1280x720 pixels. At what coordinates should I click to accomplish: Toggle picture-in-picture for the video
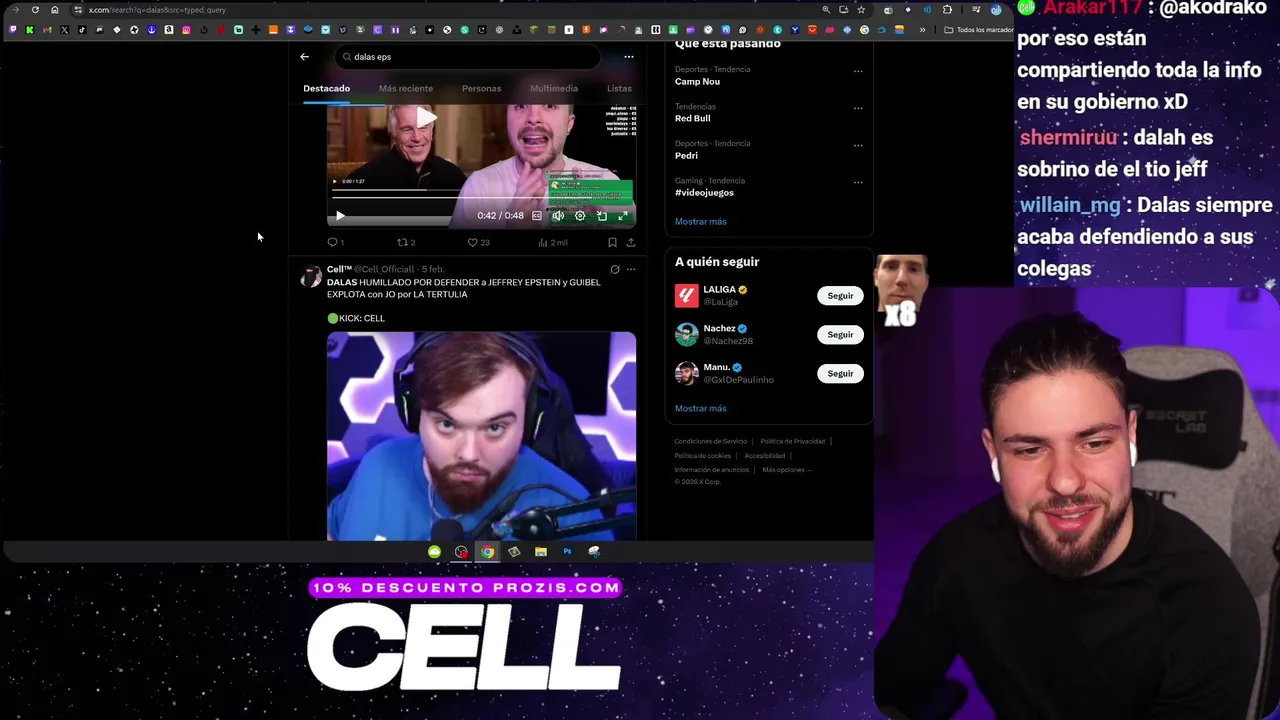click(x=601, y=216)
